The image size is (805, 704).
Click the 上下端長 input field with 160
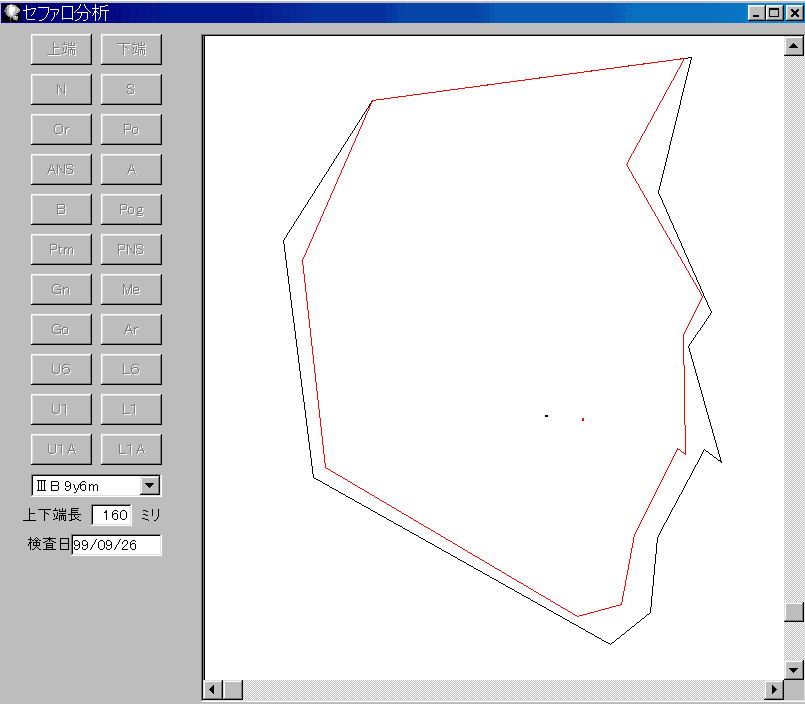[x=112, y=515]
